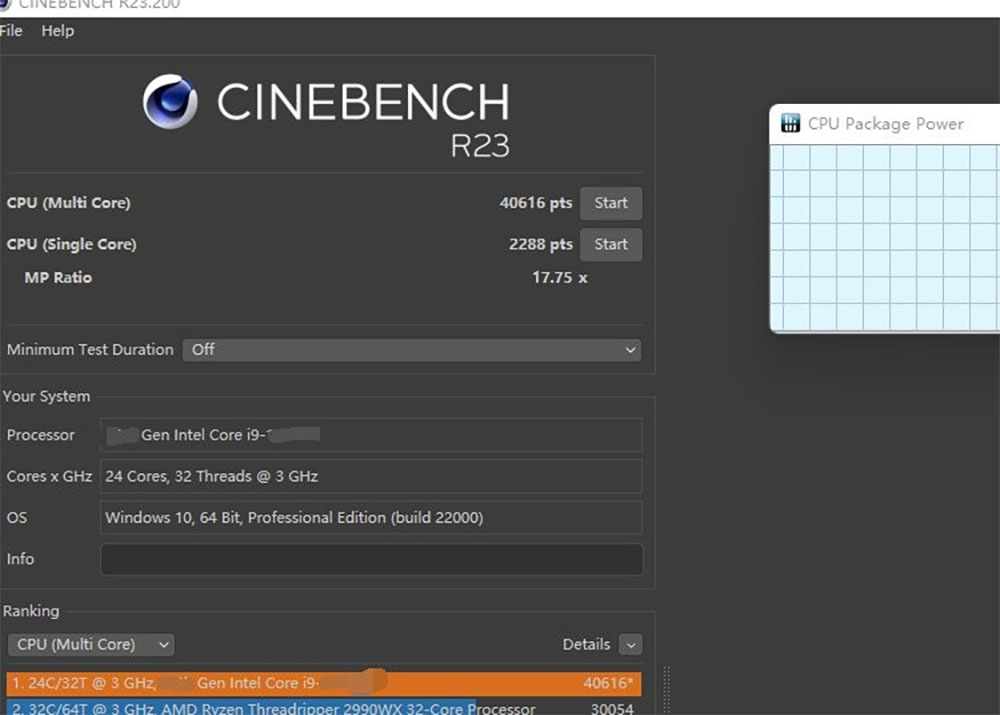Open the File menu

10,31
